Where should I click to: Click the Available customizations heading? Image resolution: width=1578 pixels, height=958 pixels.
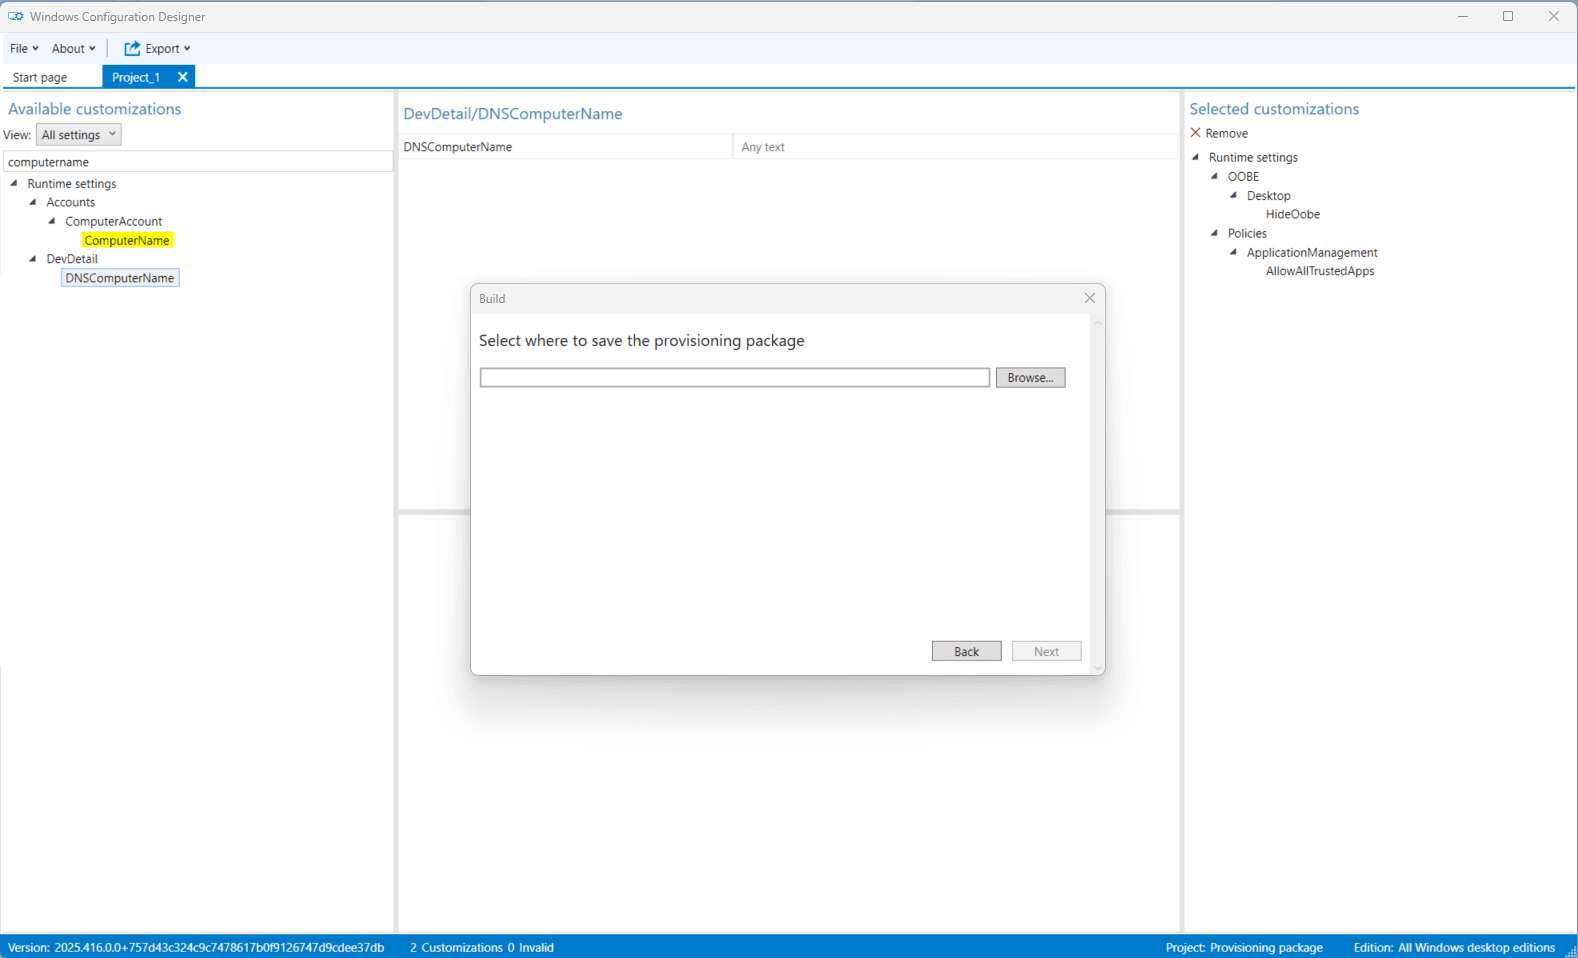point(95,109)
